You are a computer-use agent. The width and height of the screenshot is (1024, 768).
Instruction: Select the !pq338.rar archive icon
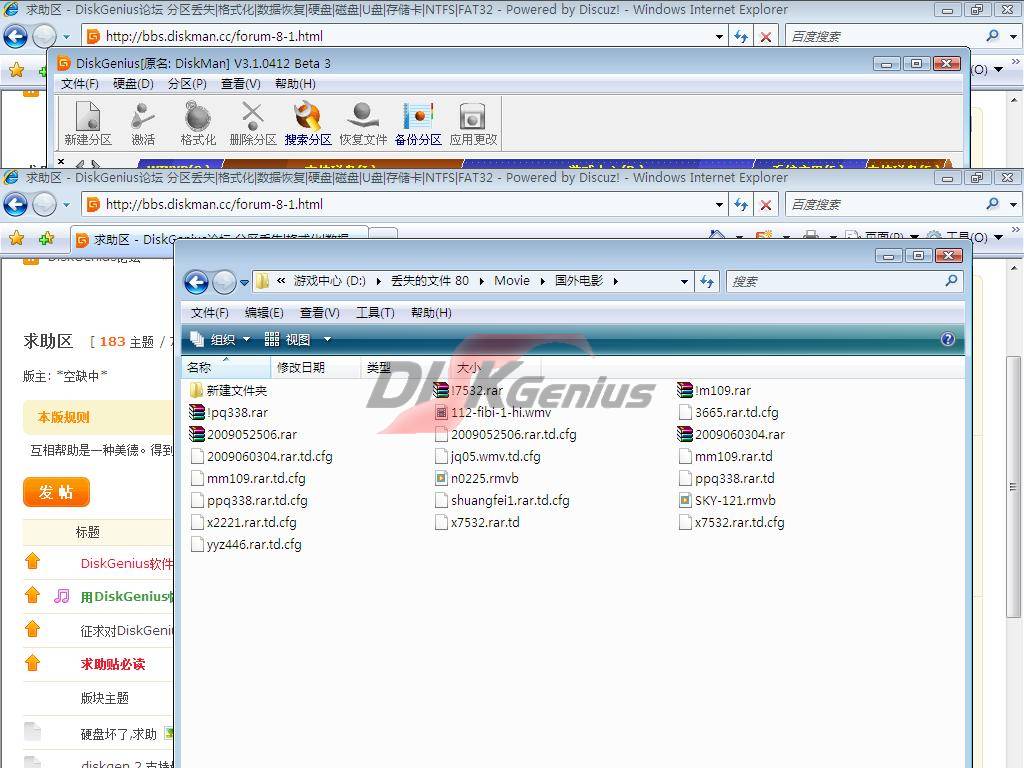point(197,413)
